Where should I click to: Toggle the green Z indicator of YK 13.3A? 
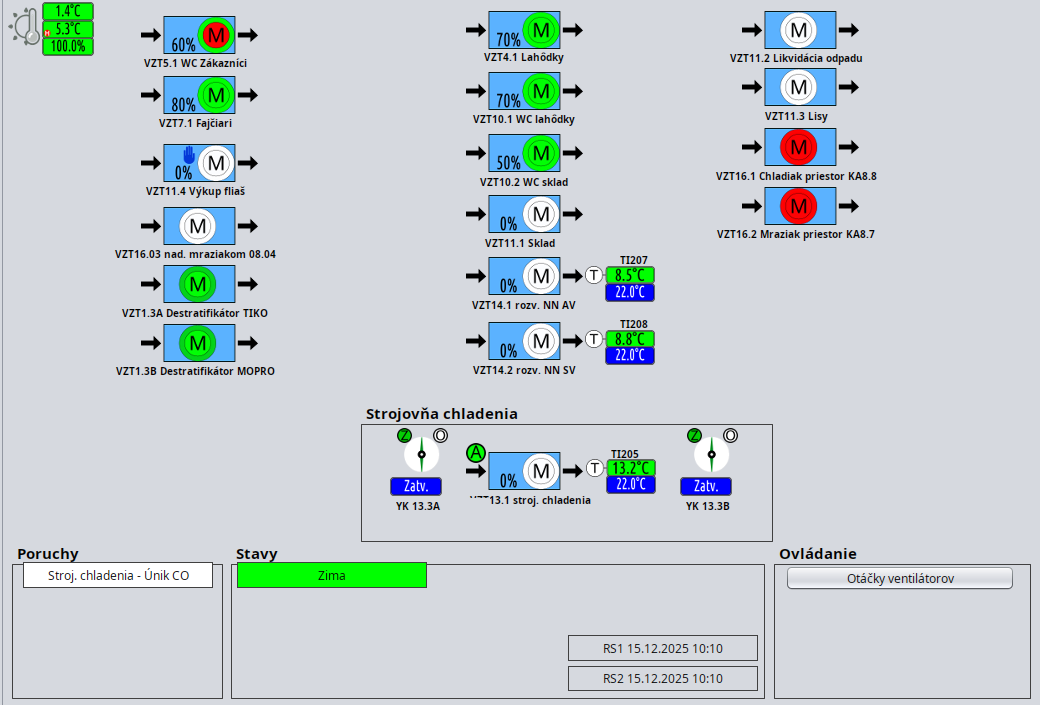click(404, 435)
